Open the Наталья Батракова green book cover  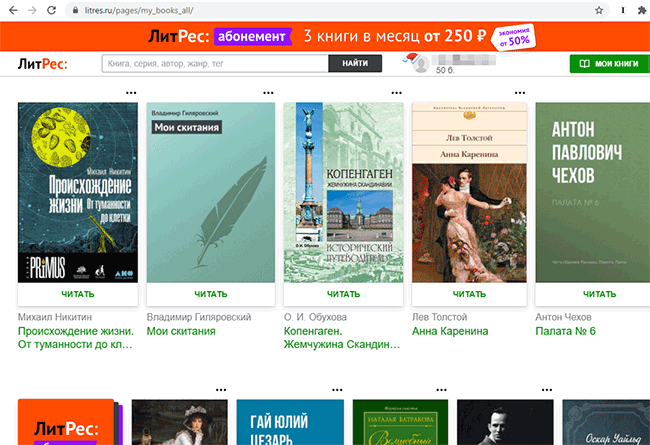pos(400,422)
